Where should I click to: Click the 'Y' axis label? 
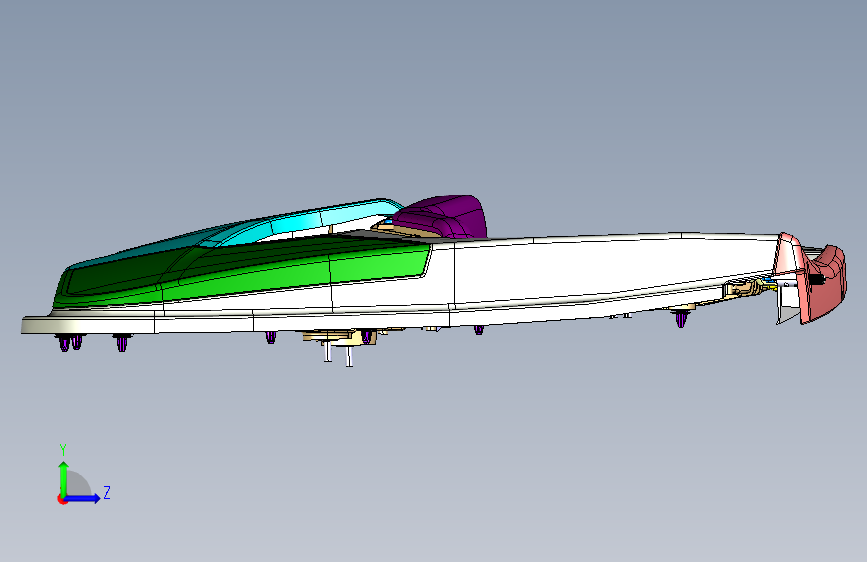tap(63, 450)
